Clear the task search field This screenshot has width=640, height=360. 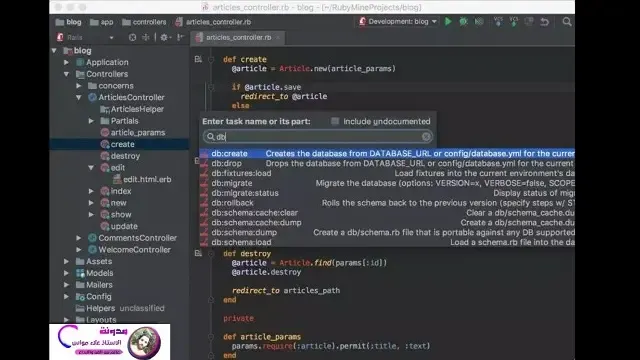point(426,137)
